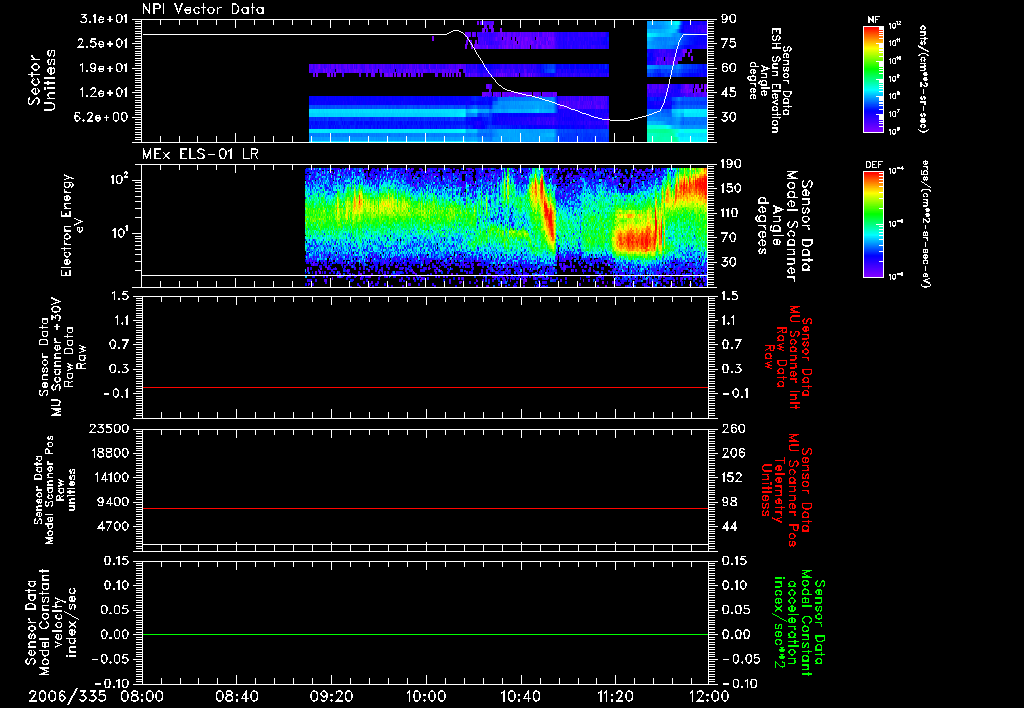The image size is (1024, 708).
Task: Select the NF rainbow color bar
Action: click(874, 79)
